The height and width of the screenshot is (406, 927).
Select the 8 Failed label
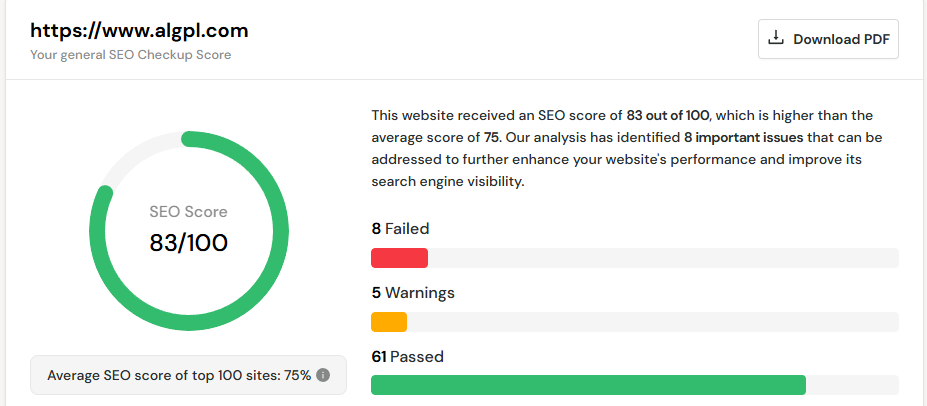tap(400, 229)
